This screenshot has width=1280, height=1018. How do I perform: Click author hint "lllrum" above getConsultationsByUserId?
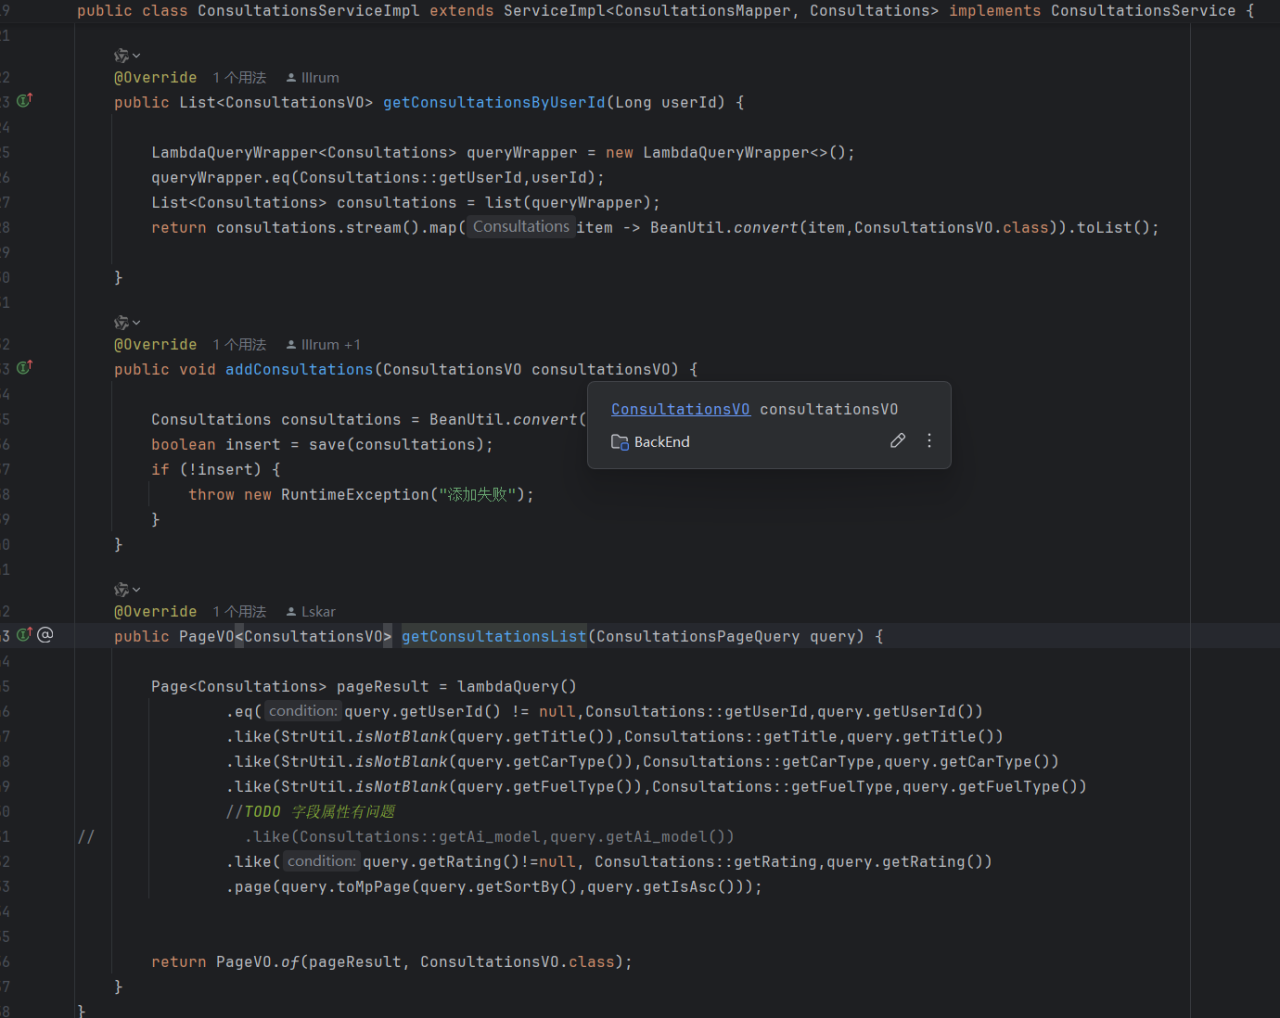pos(312,78)
